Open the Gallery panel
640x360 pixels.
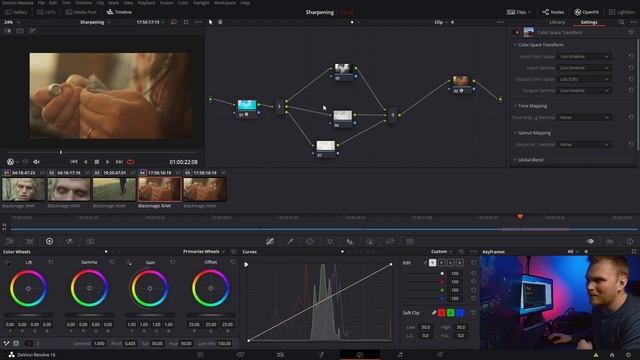16,12
